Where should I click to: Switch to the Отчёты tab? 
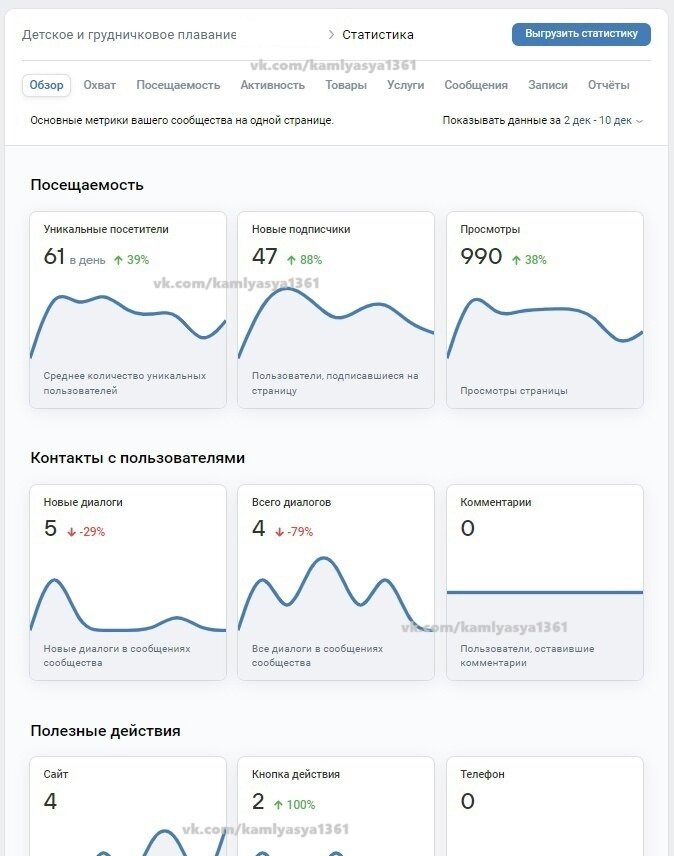pyautogui.click(x=609, y=85)
